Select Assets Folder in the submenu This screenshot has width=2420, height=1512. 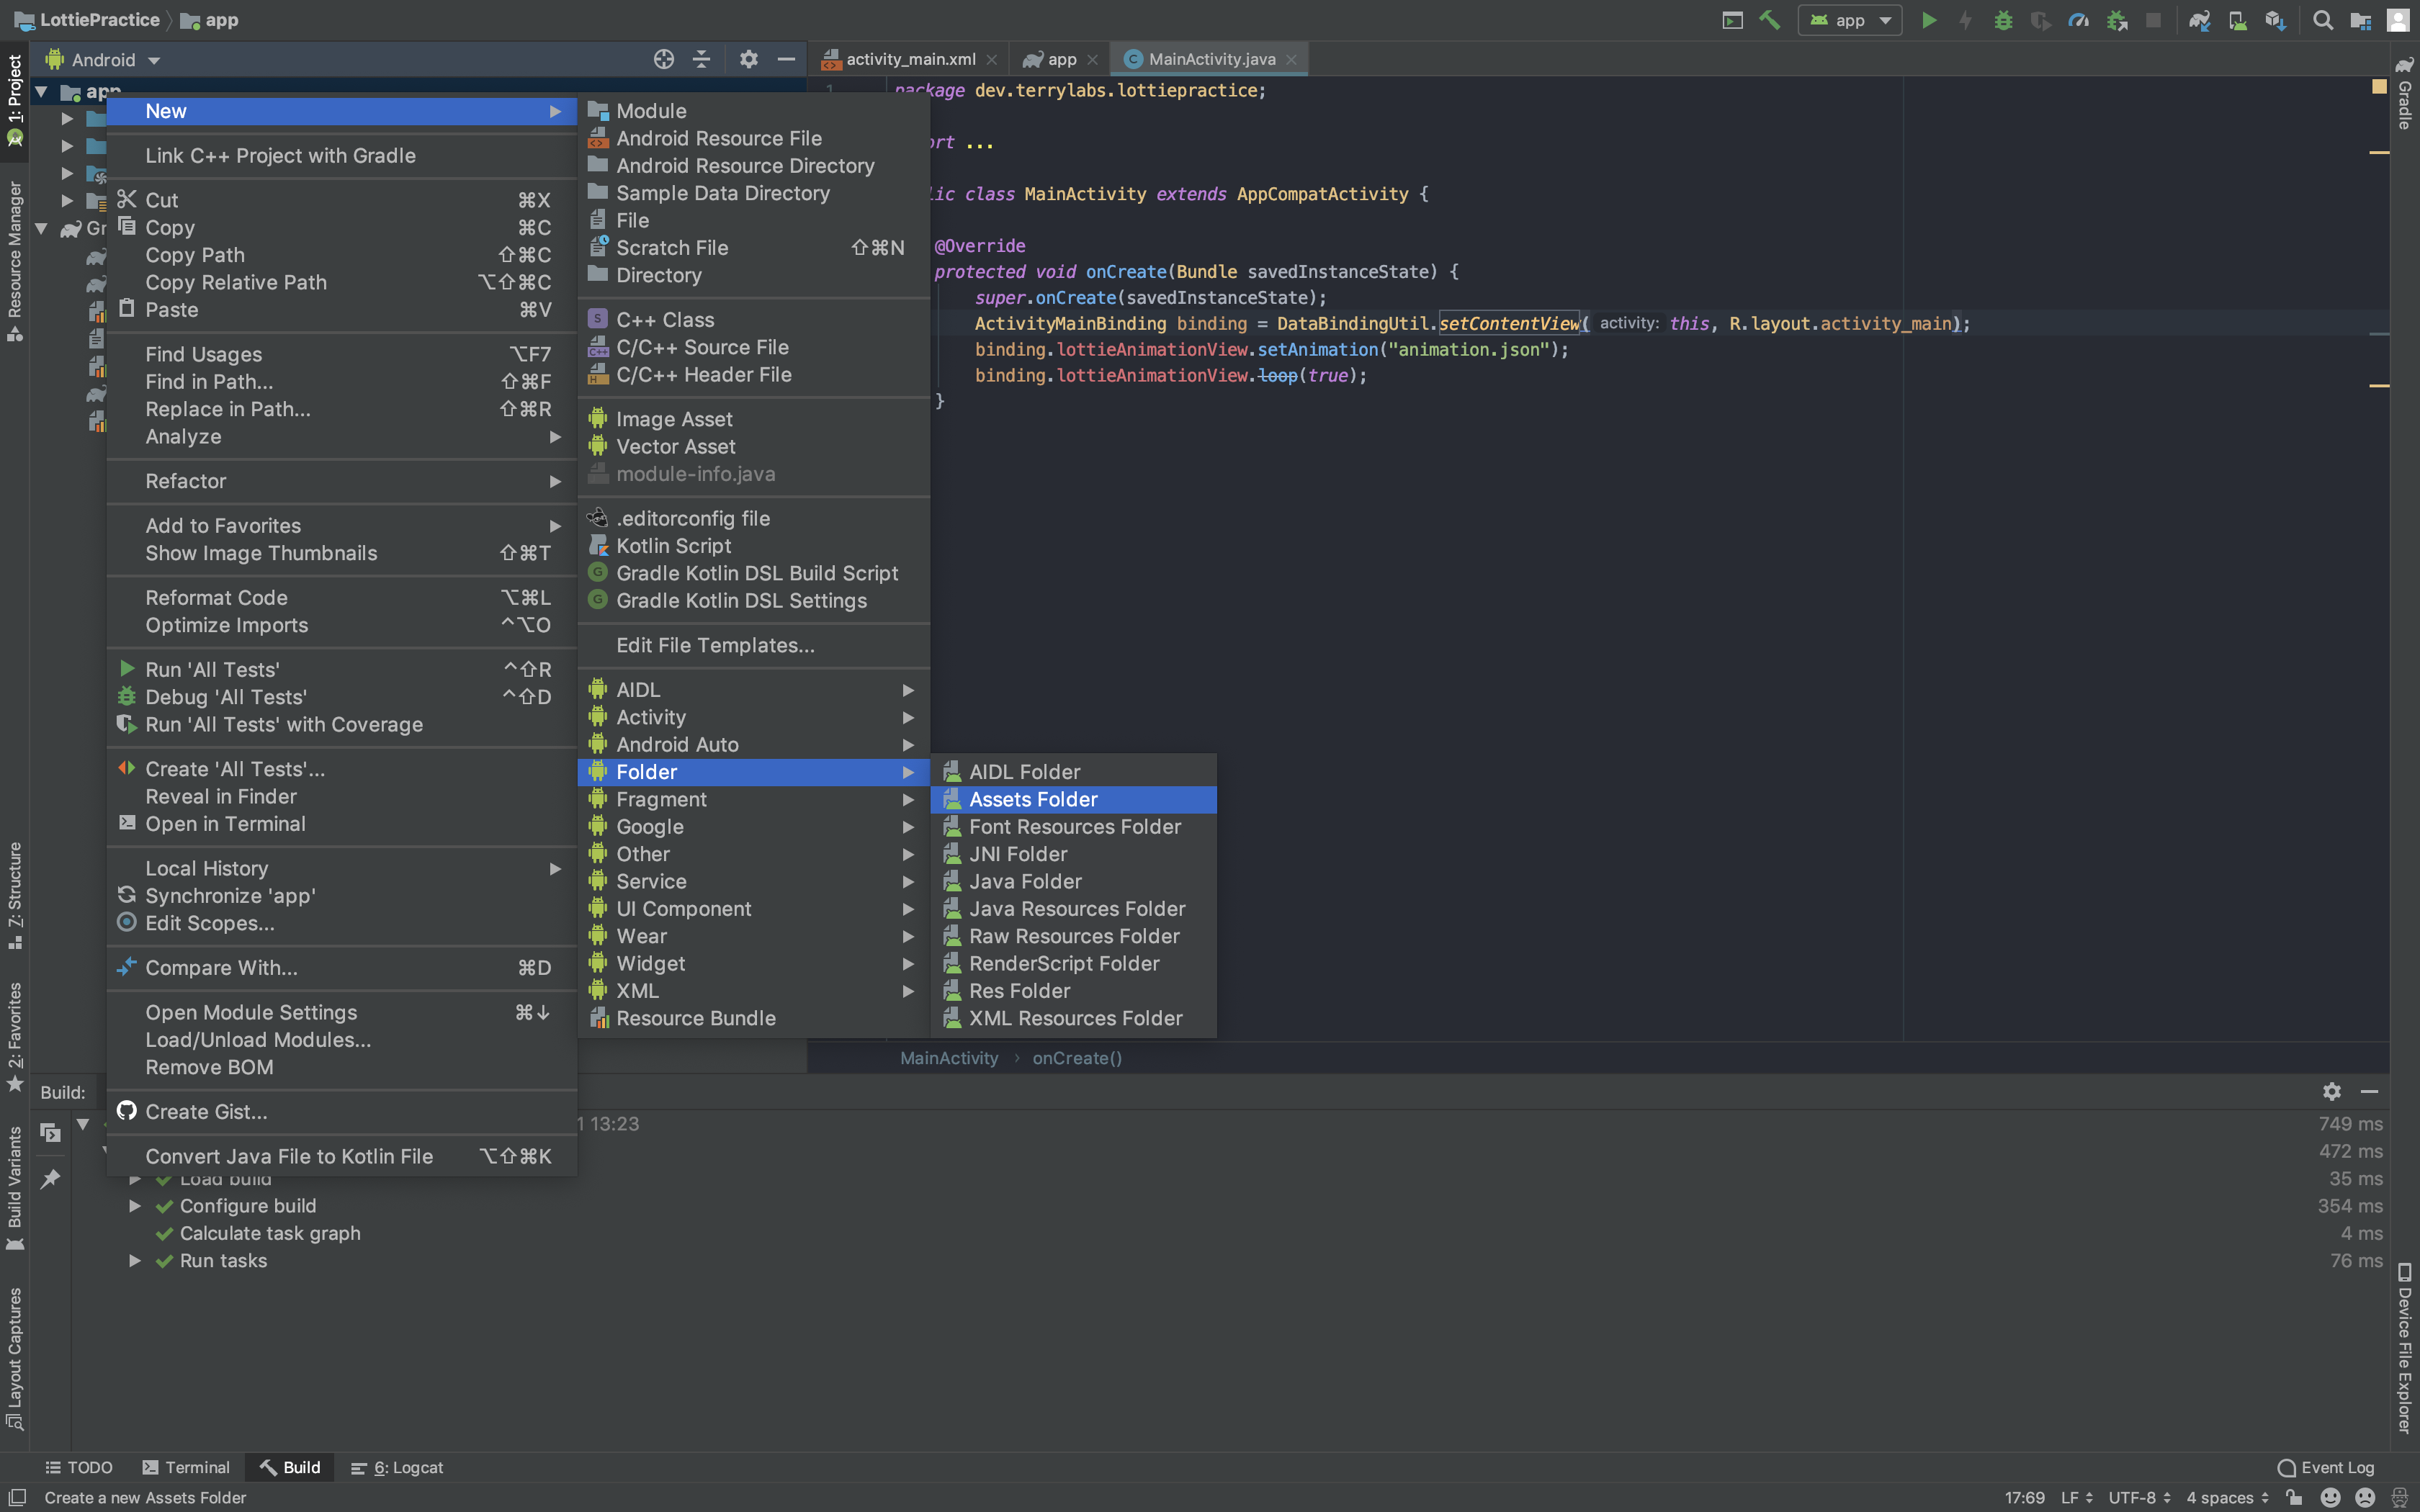1033,799
